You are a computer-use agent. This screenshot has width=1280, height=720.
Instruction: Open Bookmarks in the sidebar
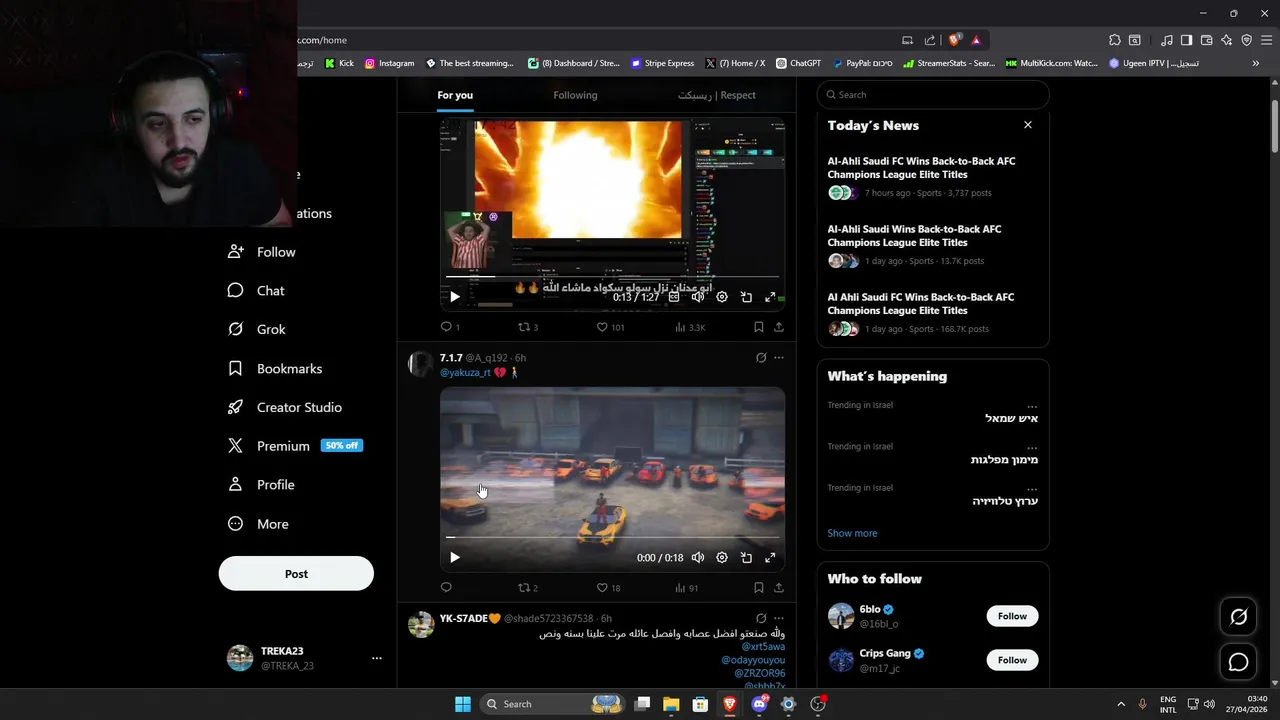[275, 368]
